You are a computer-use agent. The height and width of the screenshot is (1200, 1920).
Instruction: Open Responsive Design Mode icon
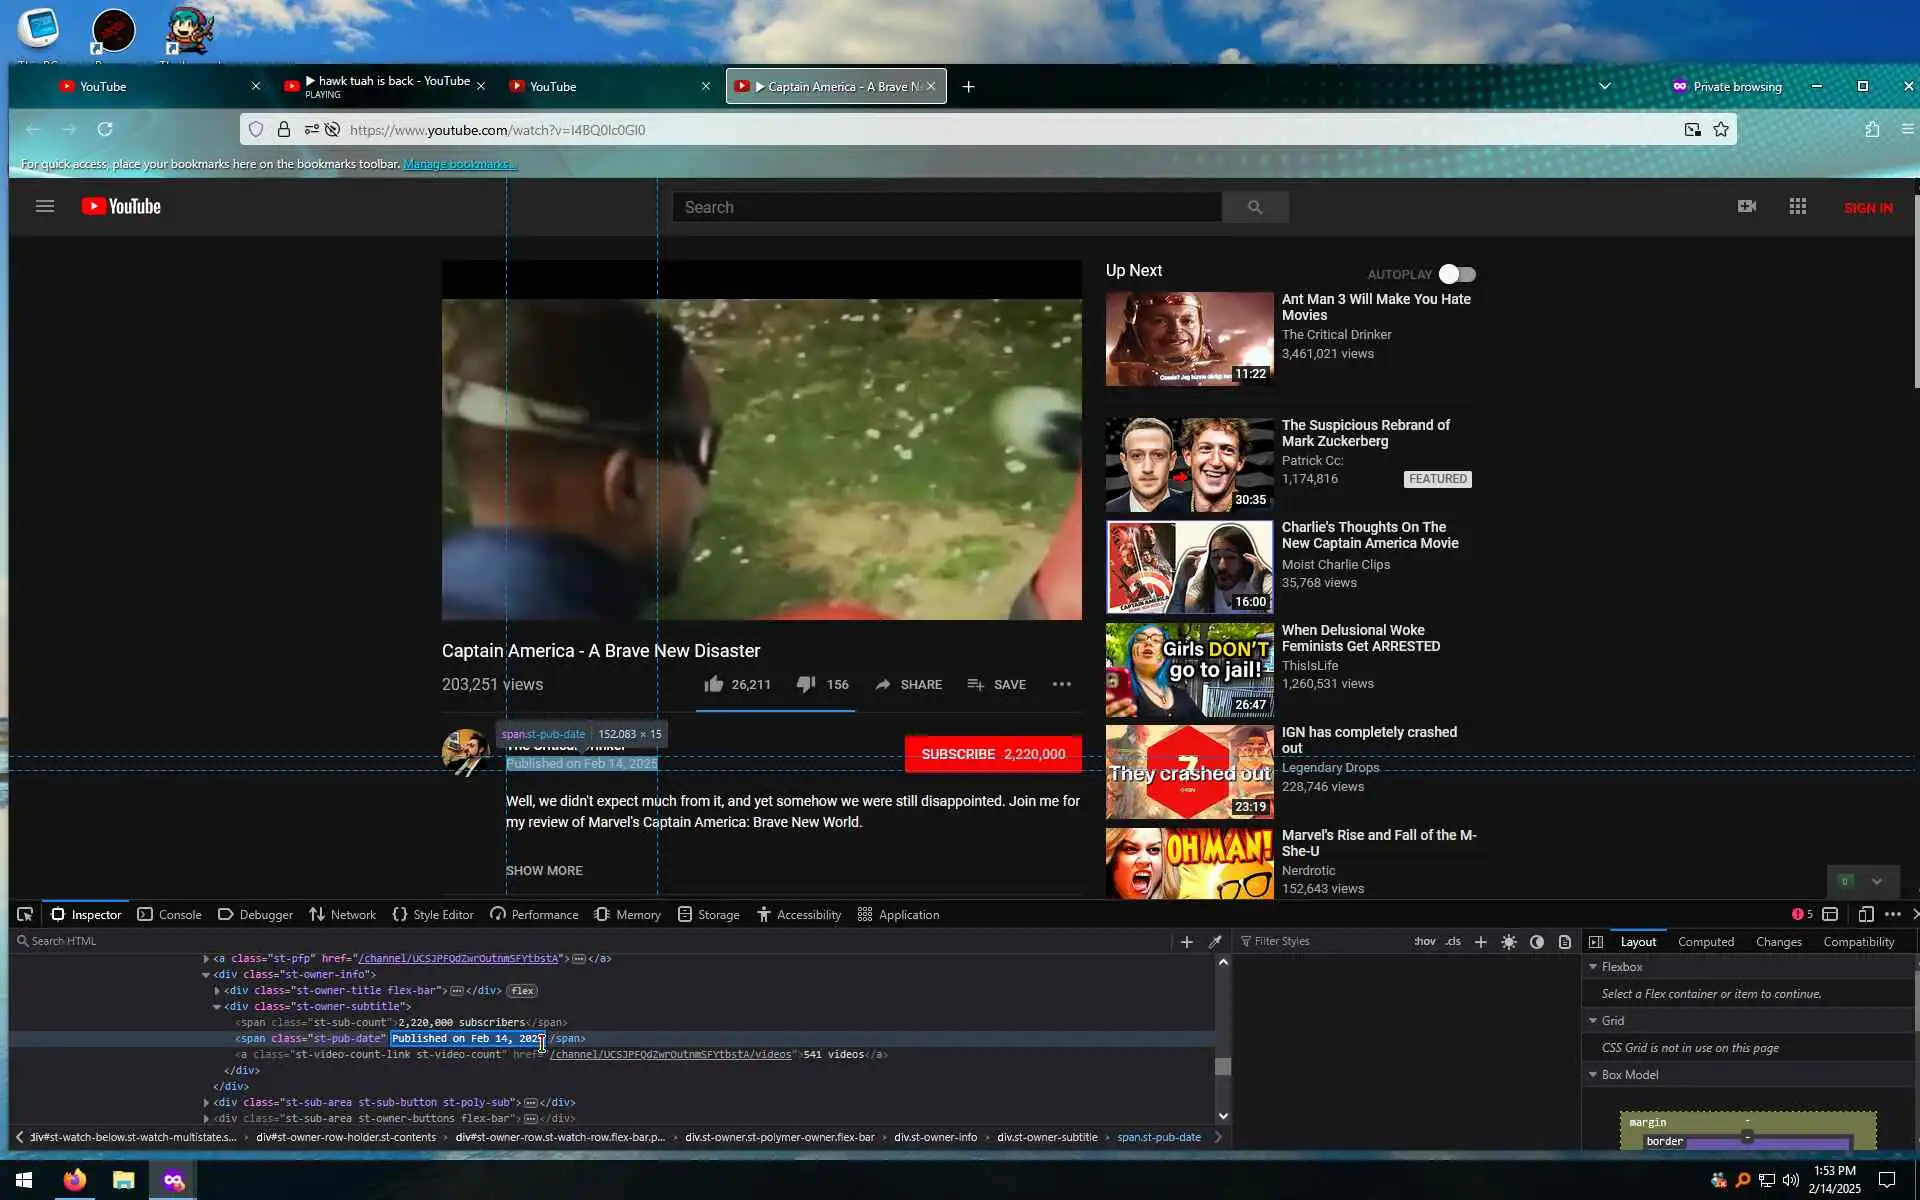point(1865,914)
